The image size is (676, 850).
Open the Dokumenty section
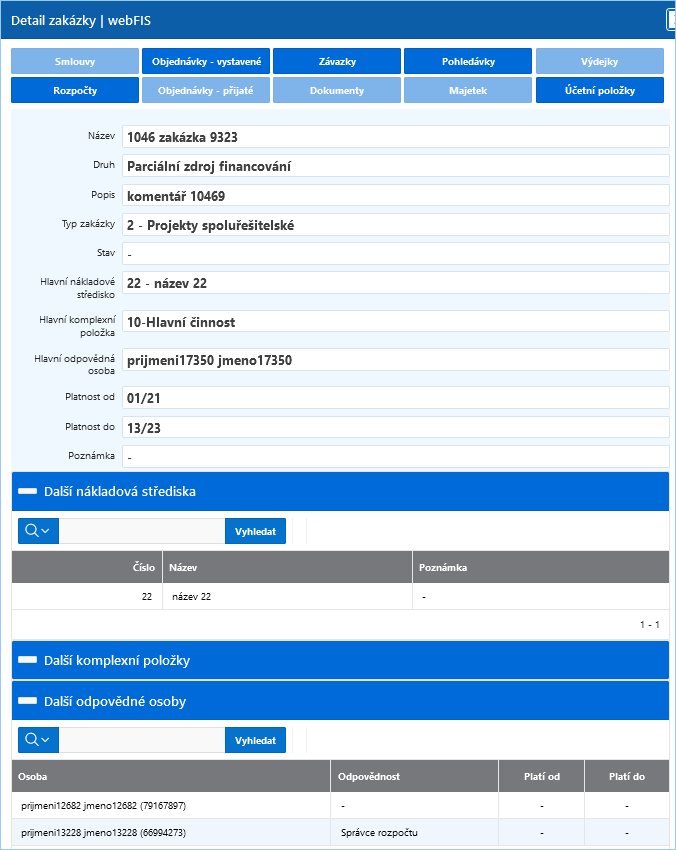(337, 90)
